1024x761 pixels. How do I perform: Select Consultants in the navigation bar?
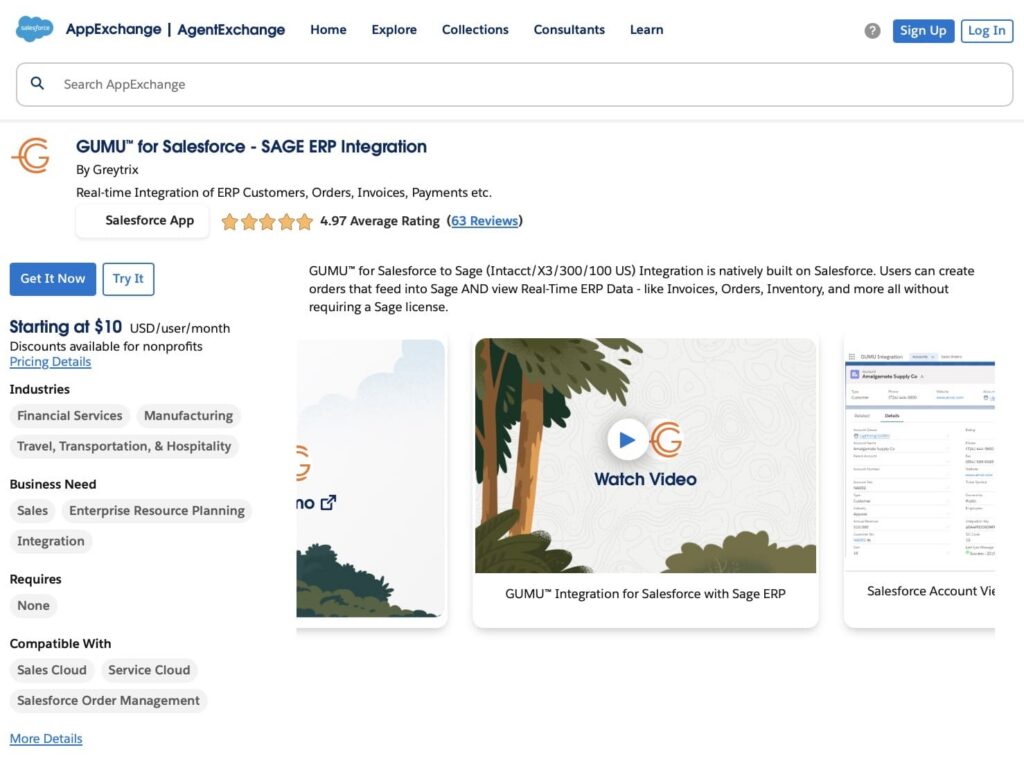[x=569, y=30]
